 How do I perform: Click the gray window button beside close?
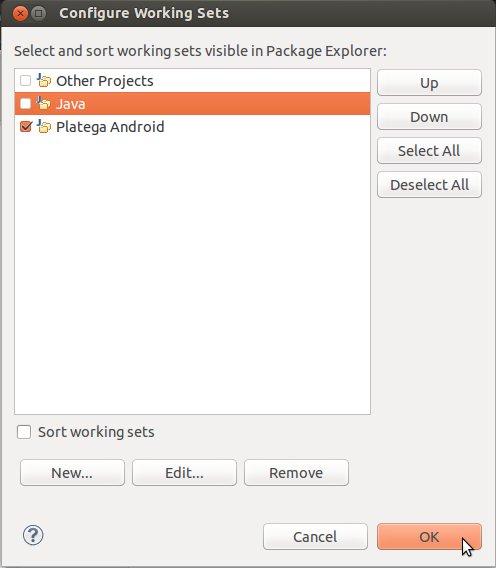point(39,14)
